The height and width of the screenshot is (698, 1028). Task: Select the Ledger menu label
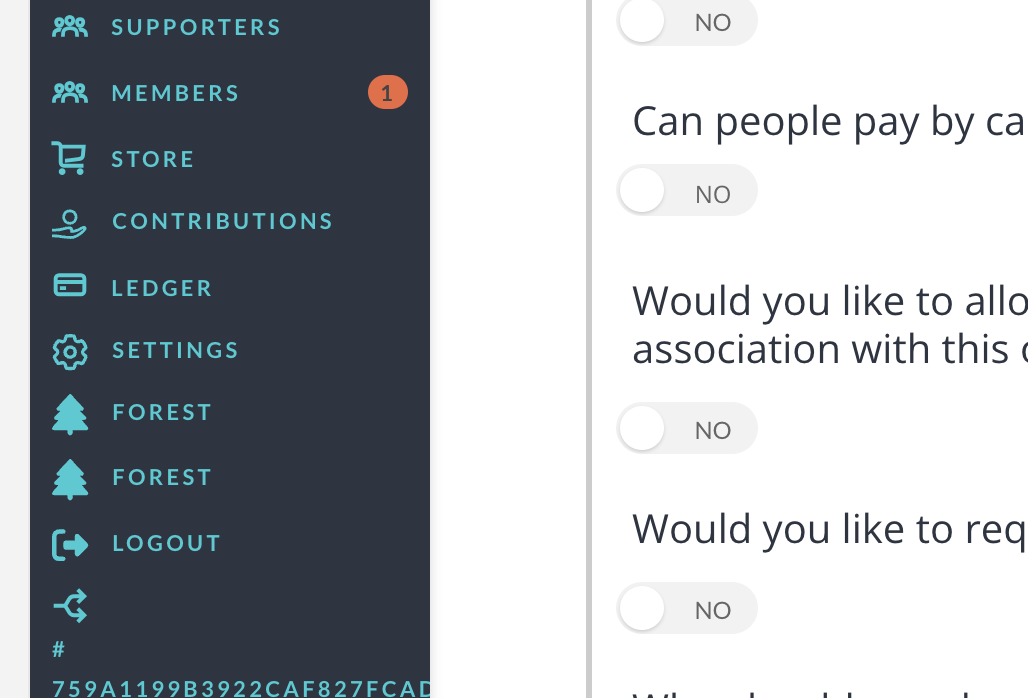[162, 288]
